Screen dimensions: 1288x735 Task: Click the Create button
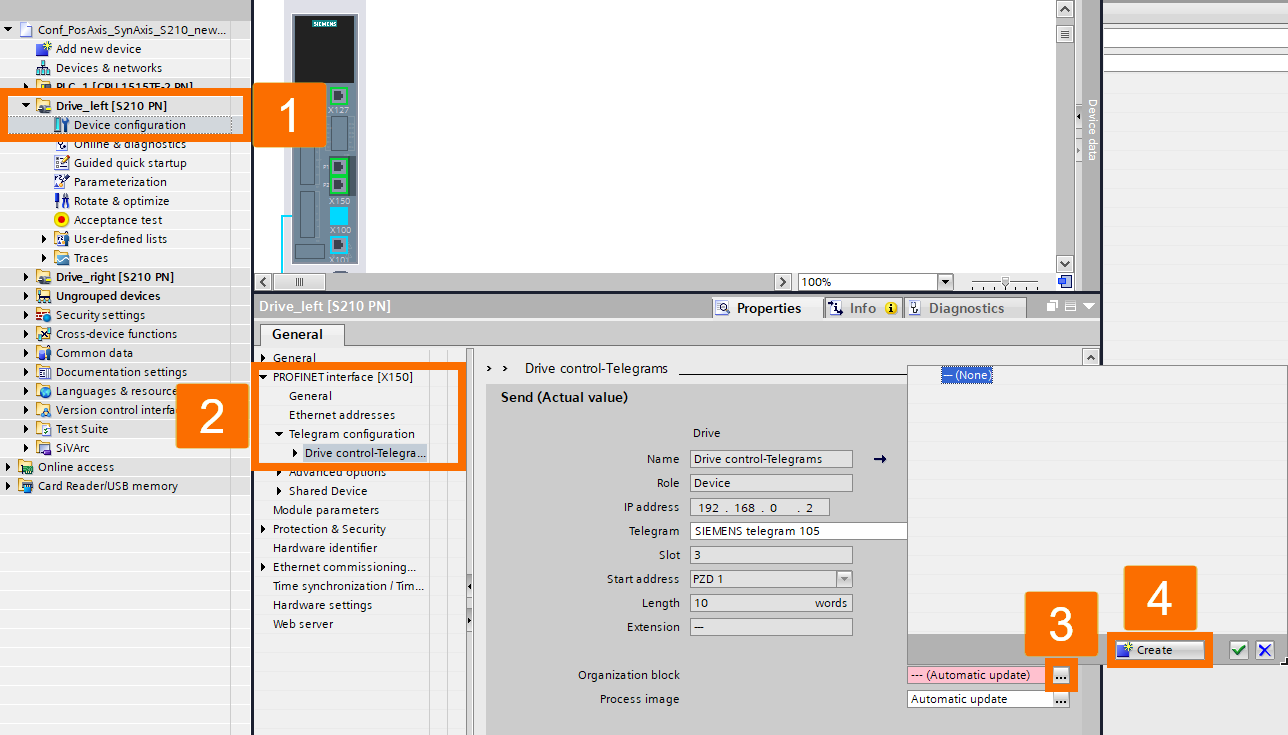point(1160,650)
